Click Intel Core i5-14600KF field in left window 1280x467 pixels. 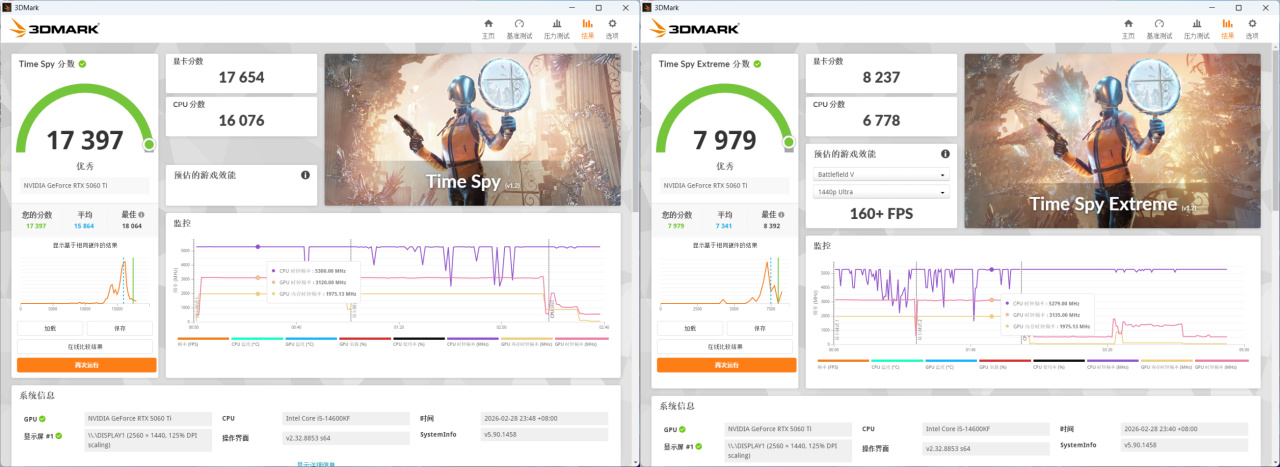point(347,418)
